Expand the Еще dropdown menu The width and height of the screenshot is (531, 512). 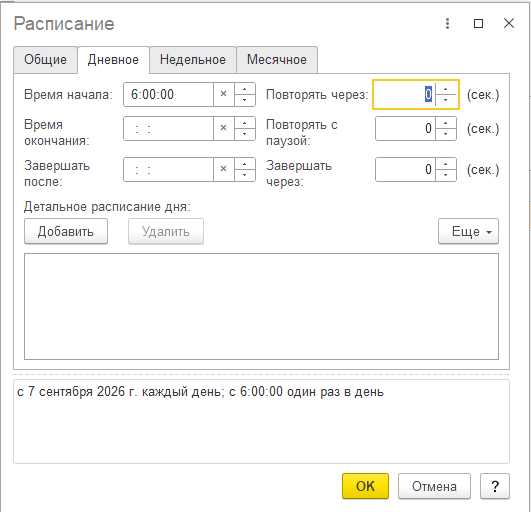468,231
